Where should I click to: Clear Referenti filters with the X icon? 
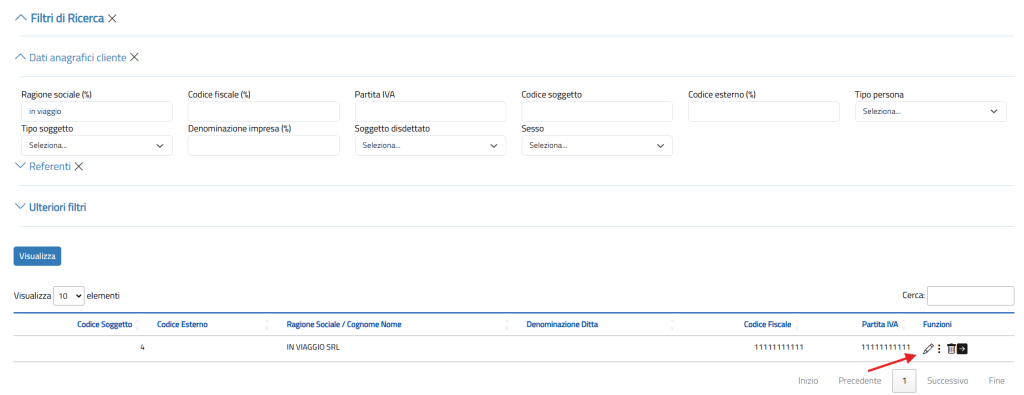click(78, 166)
